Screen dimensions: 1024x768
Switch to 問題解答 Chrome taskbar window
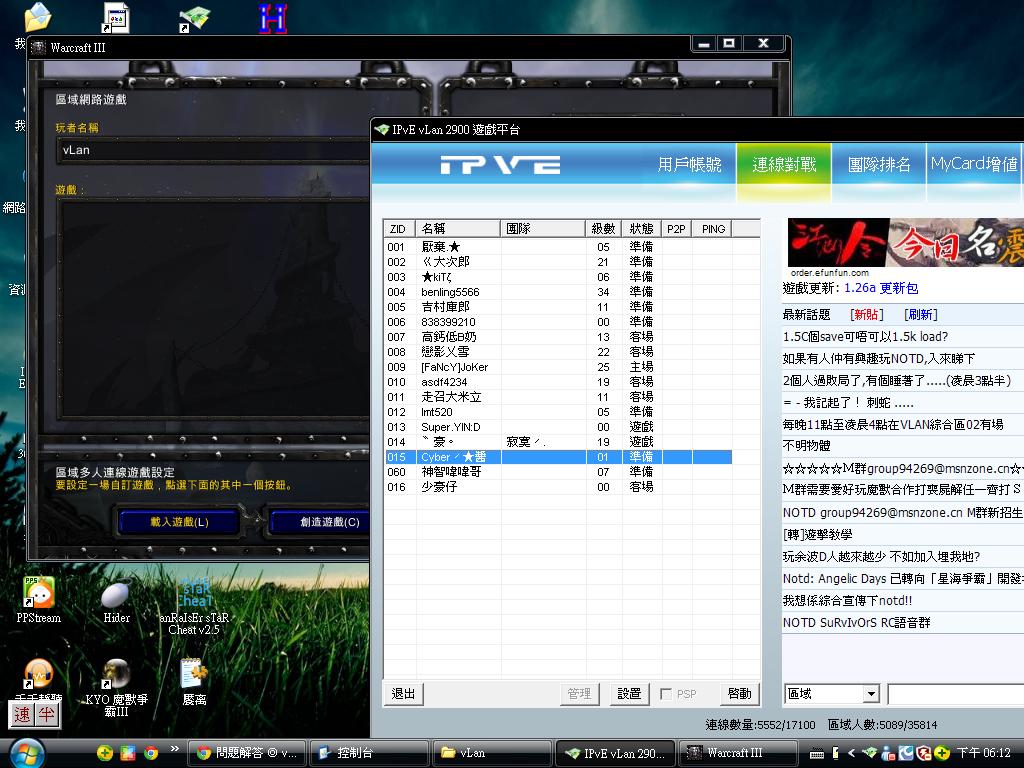click(x=246, y=753)
